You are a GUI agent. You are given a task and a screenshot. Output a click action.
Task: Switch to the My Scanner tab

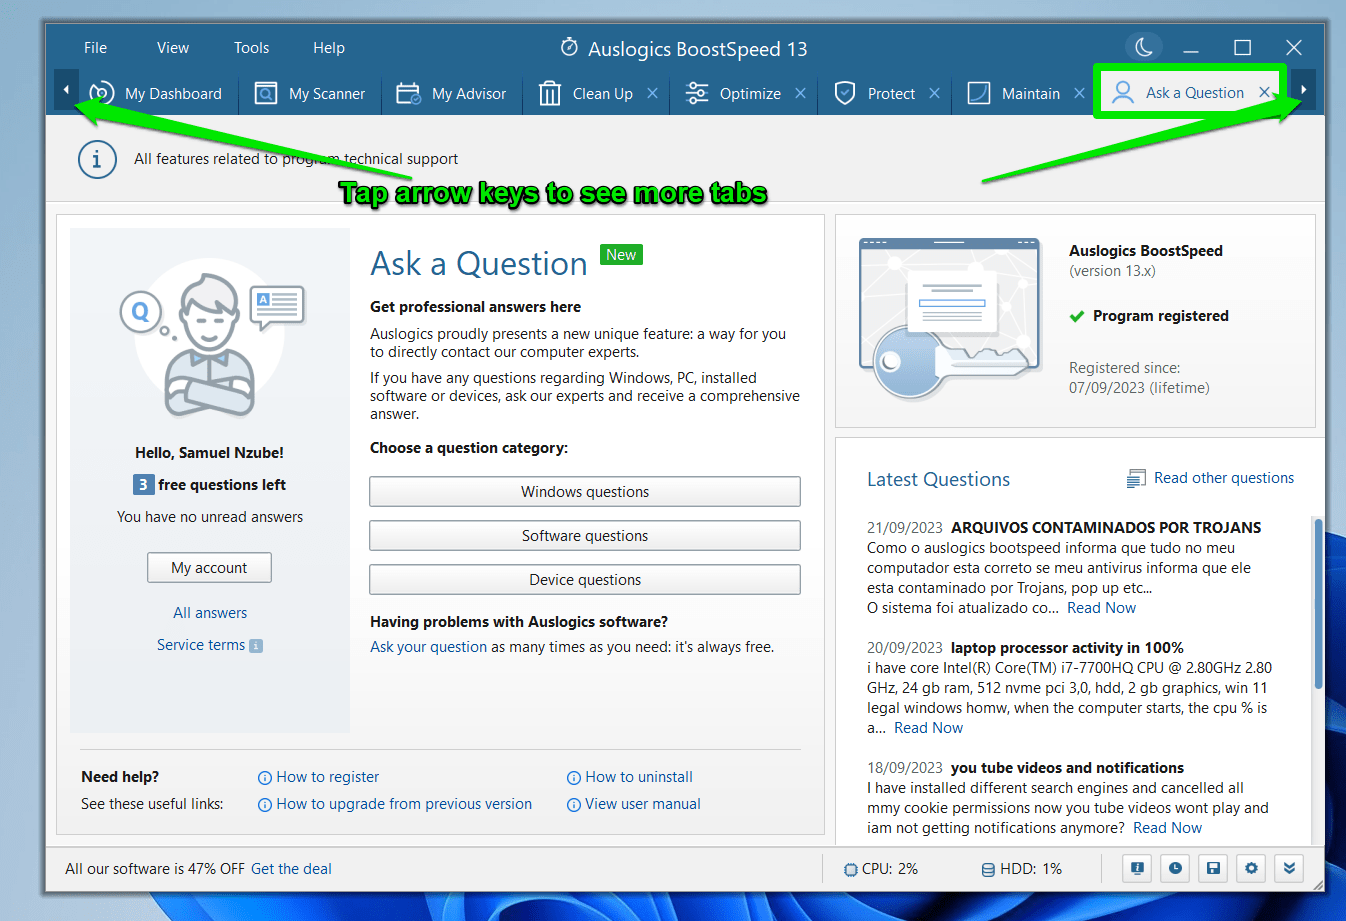pos(310,94)
